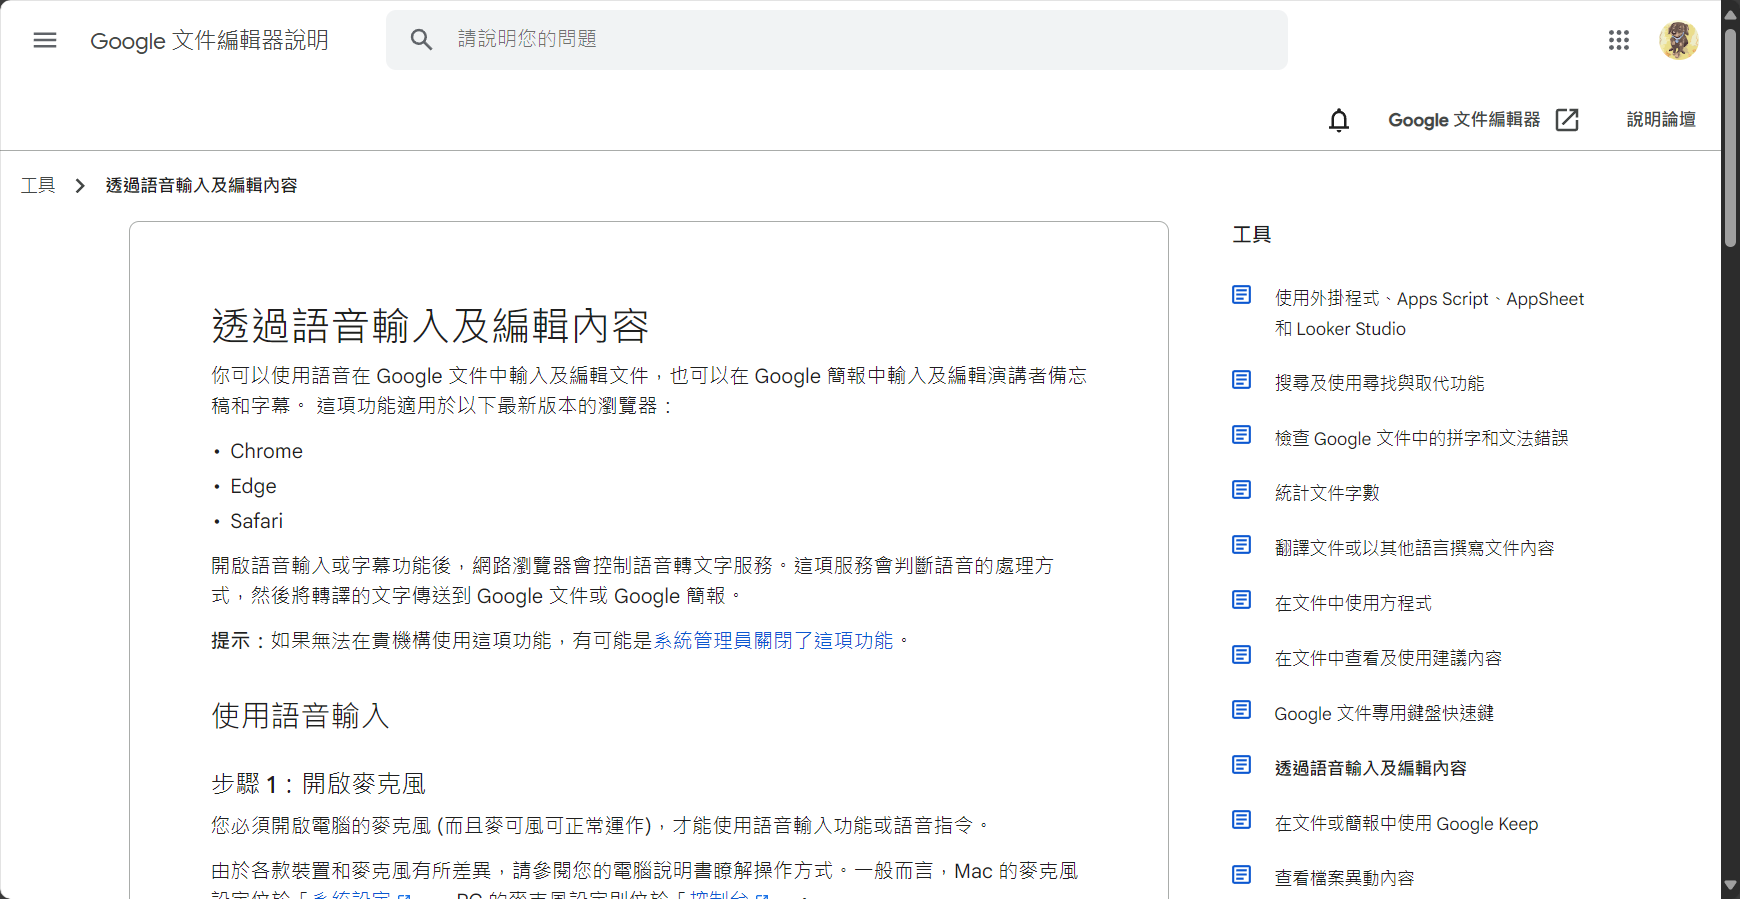Open 系統管理員關閉了這項功能 link
The height and width of the screenshot is (899, 1740).
tap(773, 641)
